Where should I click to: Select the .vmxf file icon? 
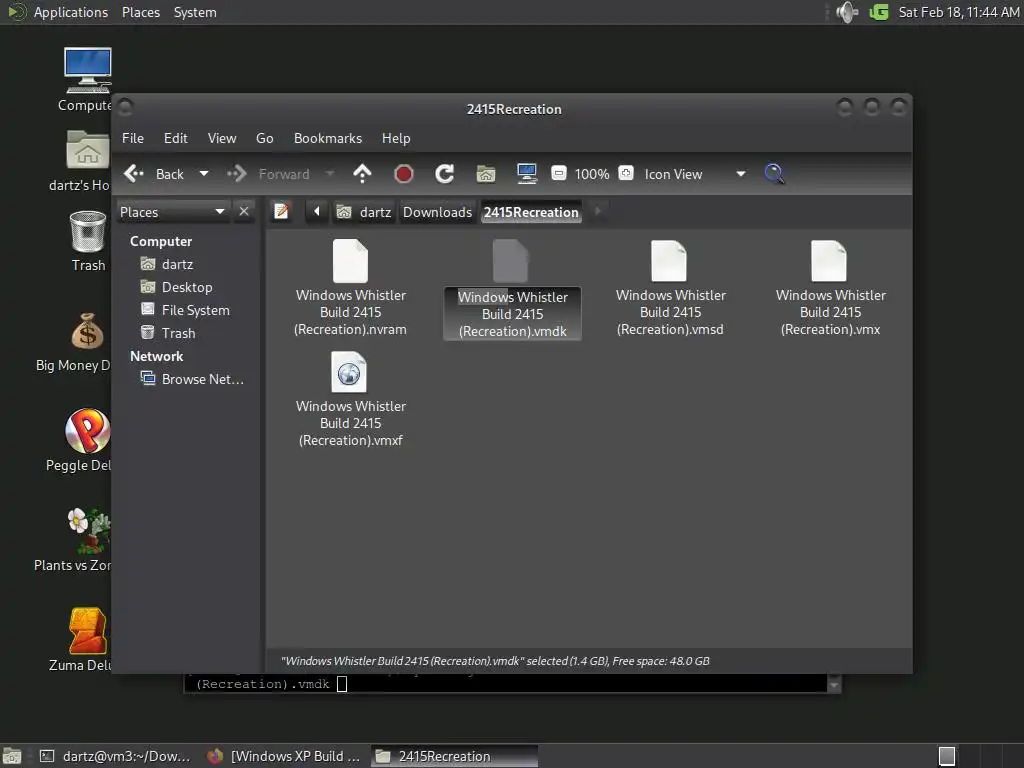pos(349,372)
